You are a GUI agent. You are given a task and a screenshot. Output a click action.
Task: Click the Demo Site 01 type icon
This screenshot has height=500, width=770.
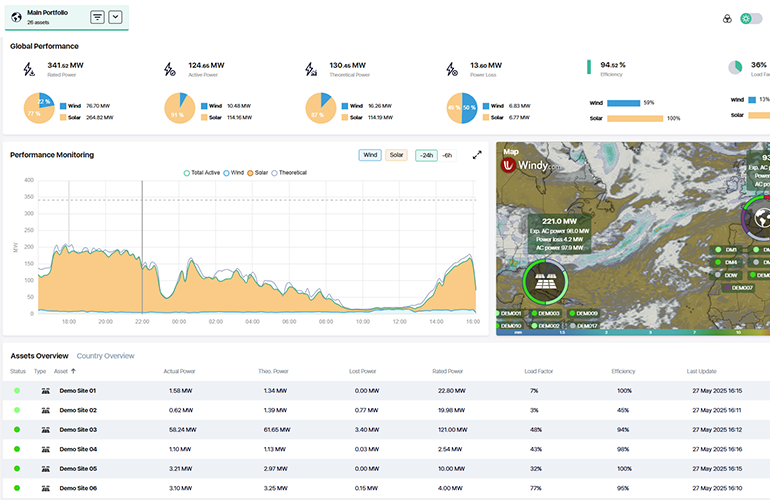tap(45, 390)
